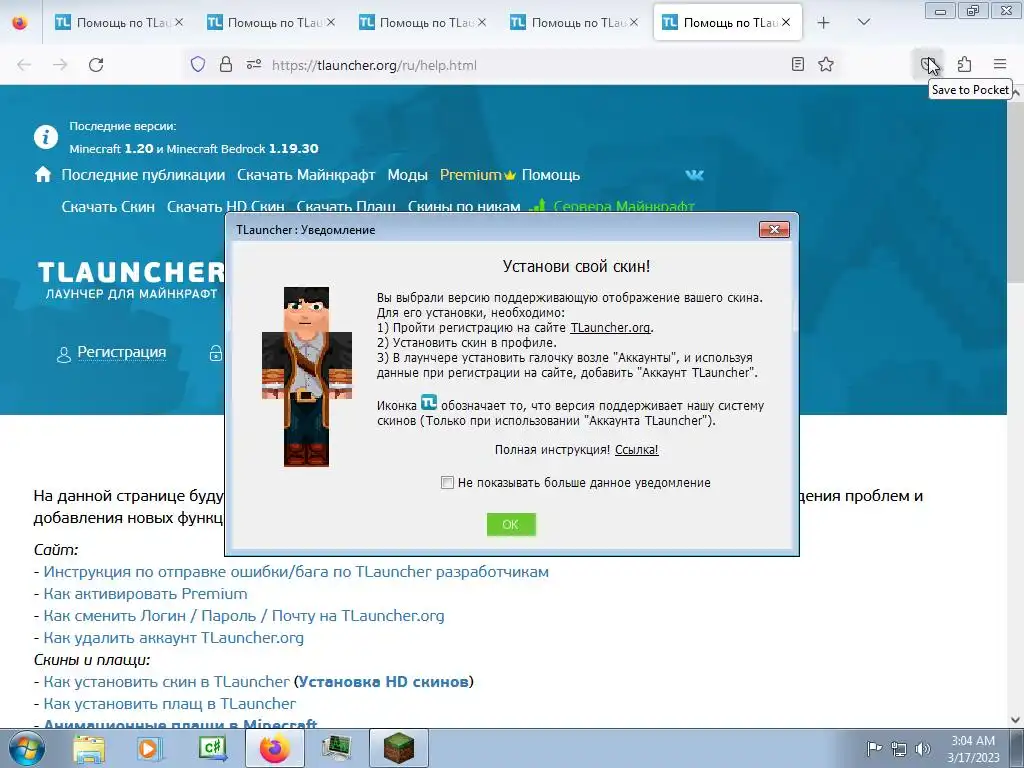Viewport: 1024px width, 768px height.
Task: Open the monitor tool taskbar icon
Action: (336, 748)
